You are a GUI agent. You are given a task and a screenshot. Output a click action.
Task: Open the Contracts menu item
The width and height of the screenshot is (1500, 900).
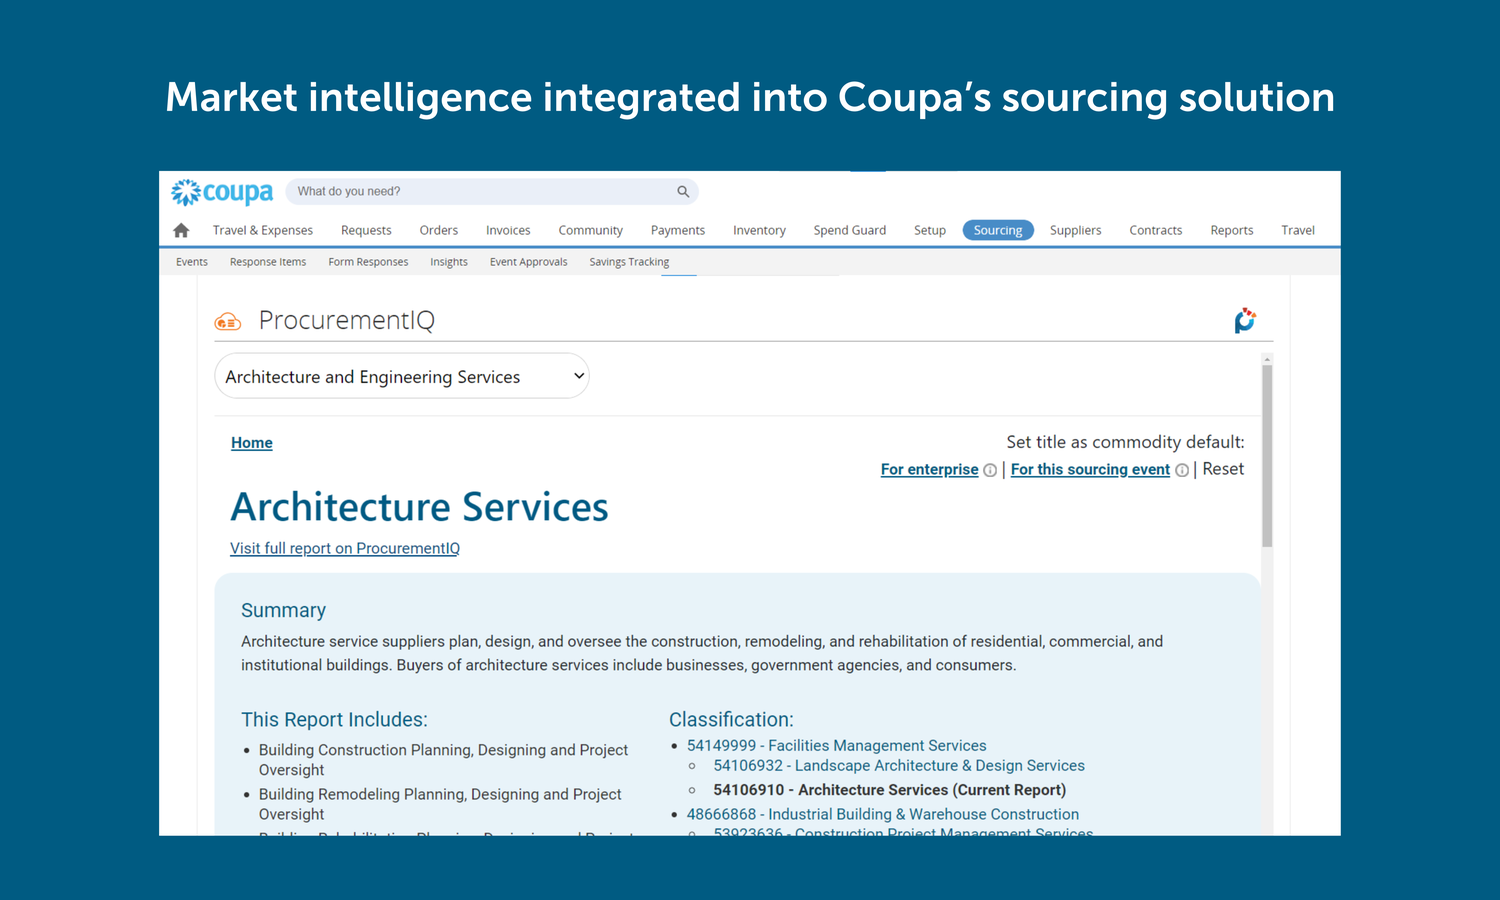[x=1156, y=230]
